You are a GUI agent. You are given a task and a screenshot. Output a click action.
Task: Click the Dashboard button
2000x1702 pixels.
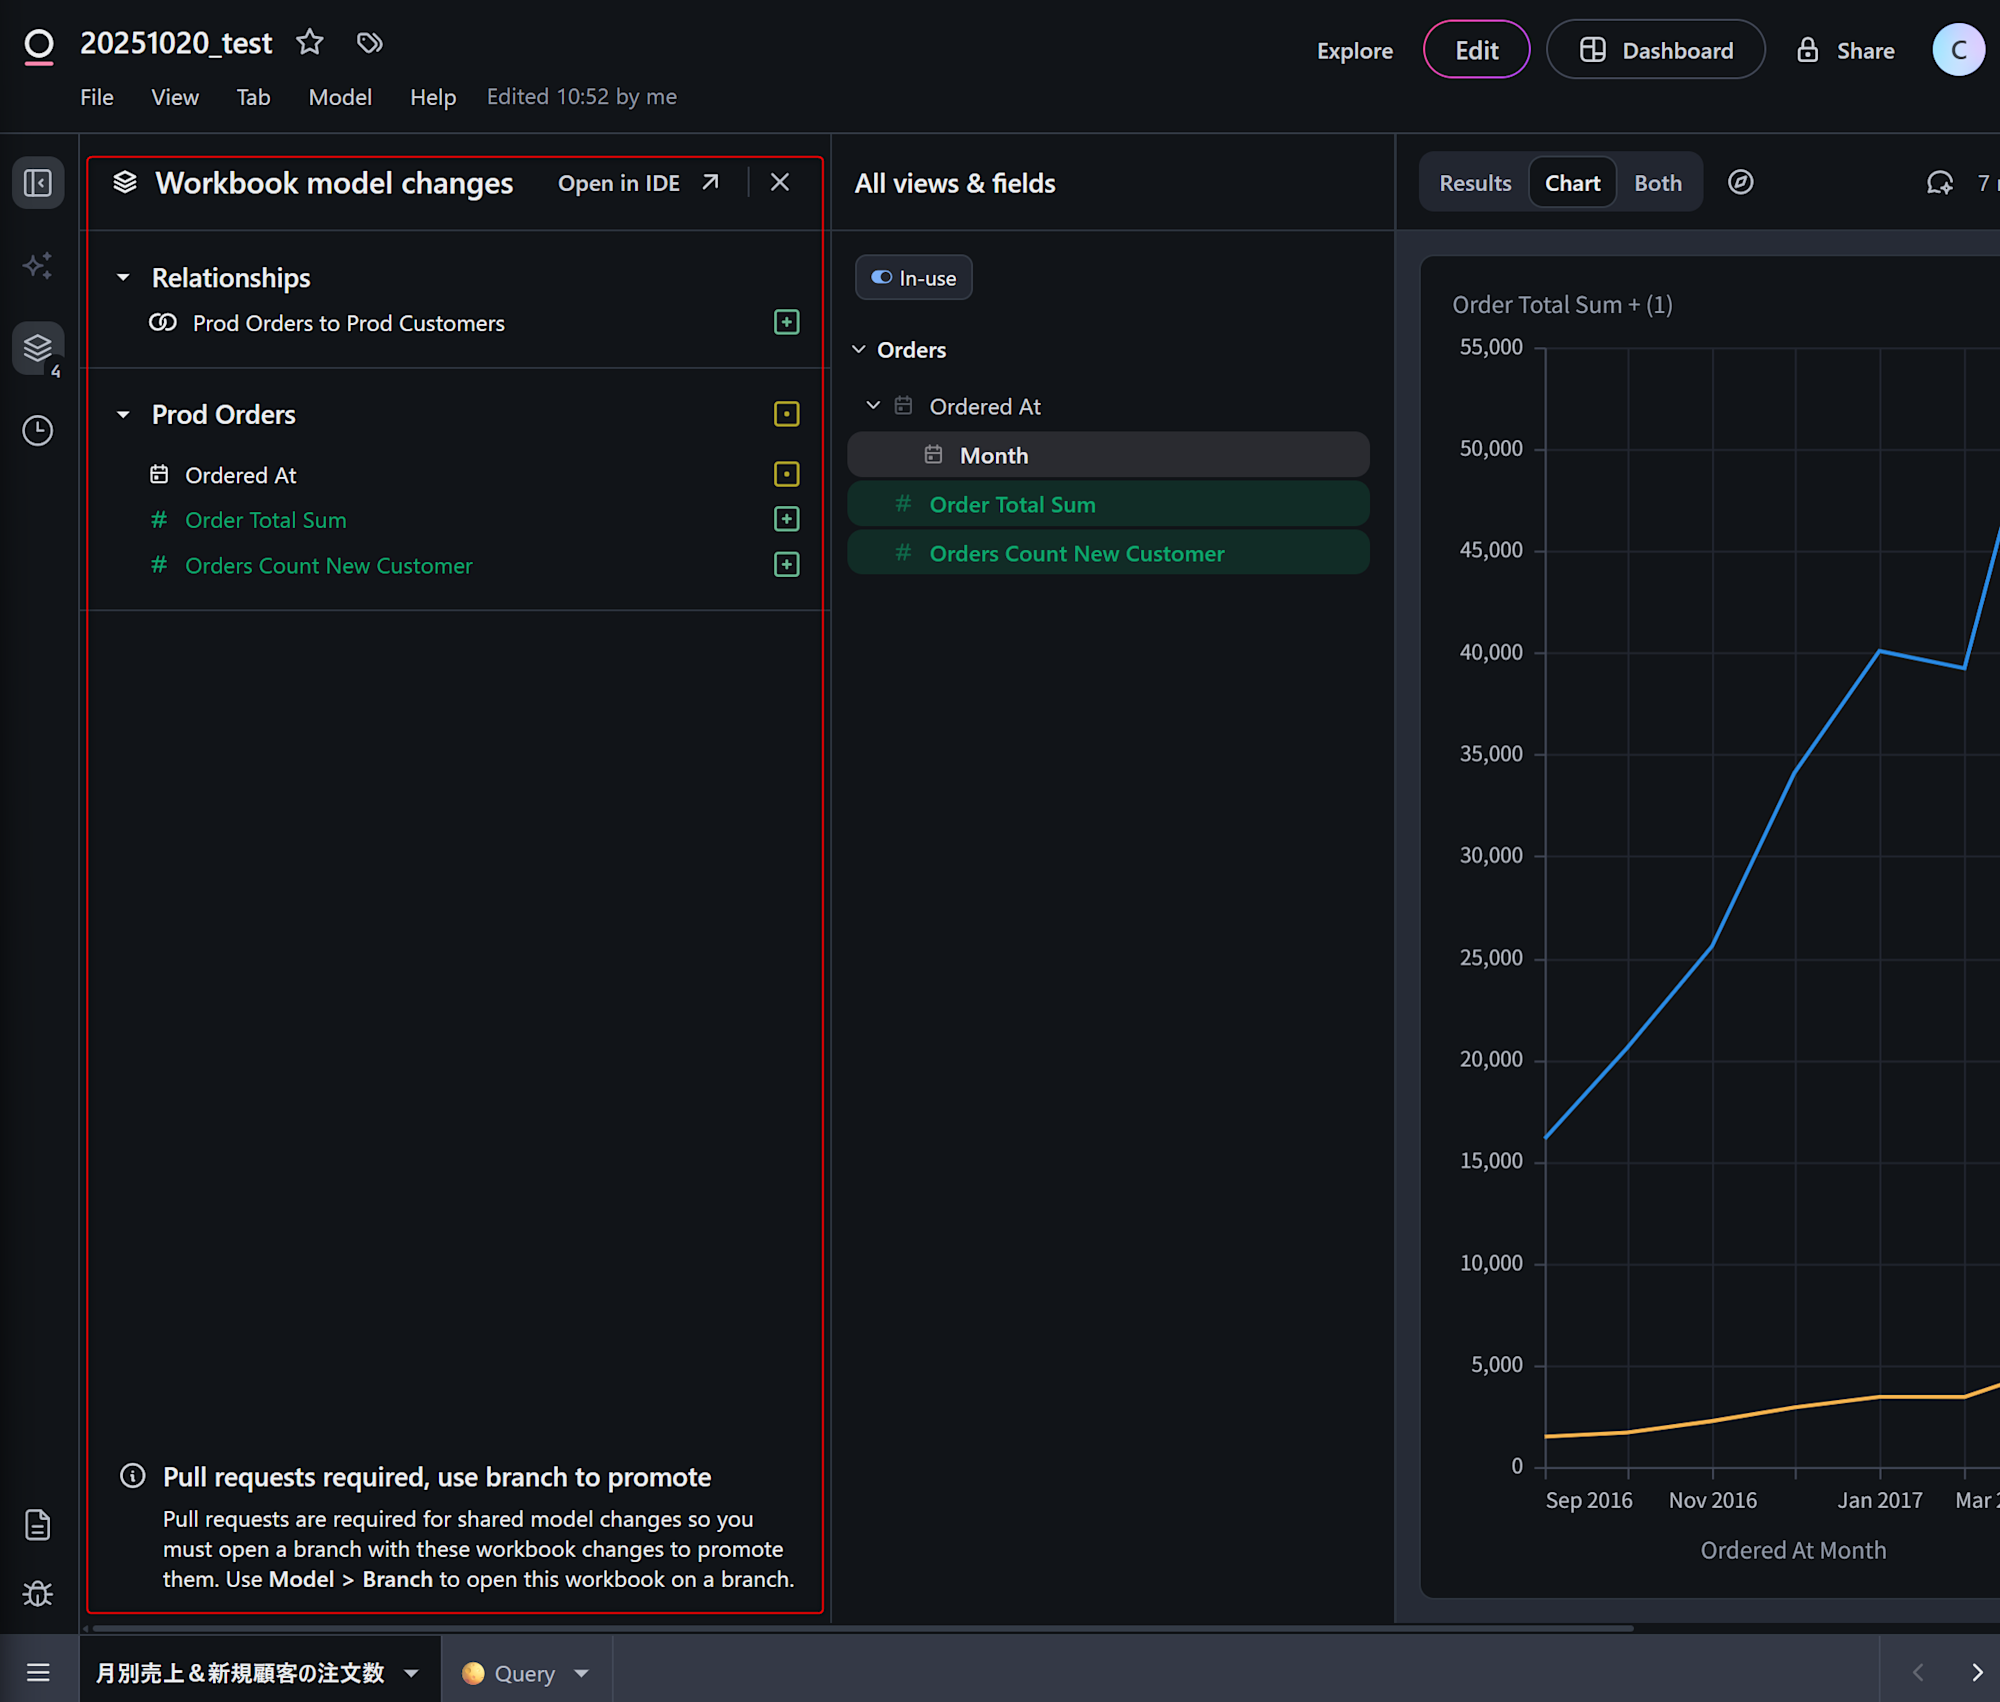(x=1656, y=50)
